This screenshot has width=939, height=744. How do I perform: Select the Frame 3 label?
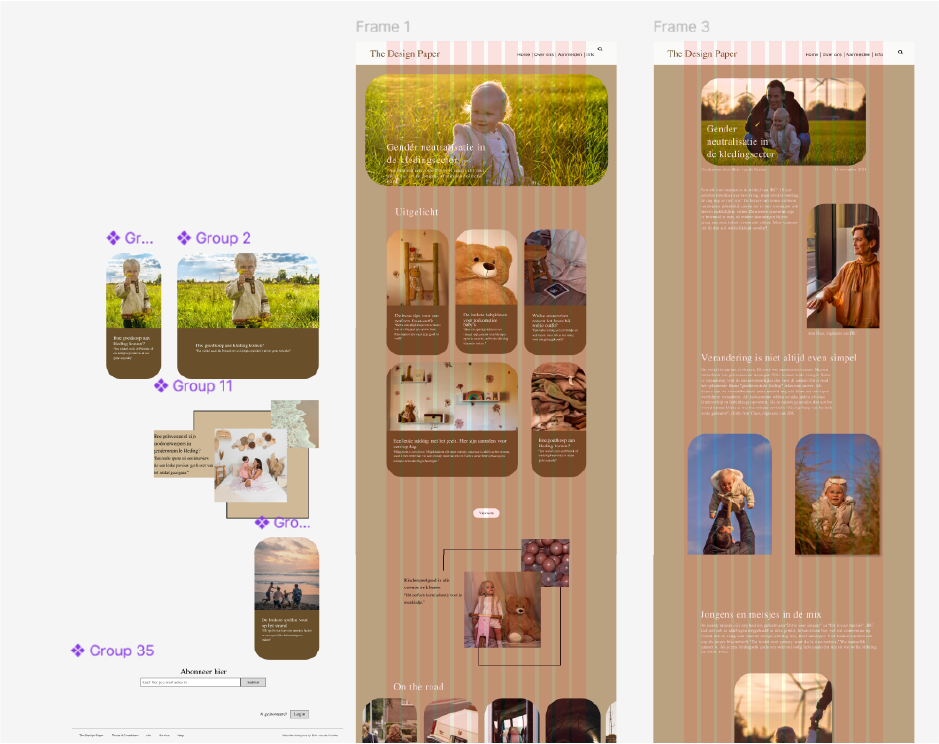[x=681, y=27]
